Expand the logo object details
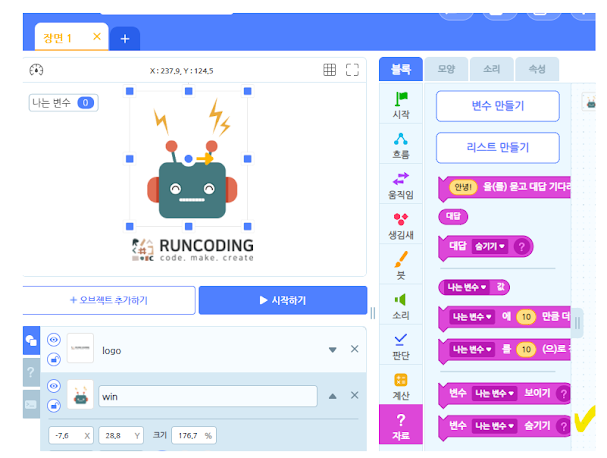Viewport: 607px width, 458px height. [333, 350]
